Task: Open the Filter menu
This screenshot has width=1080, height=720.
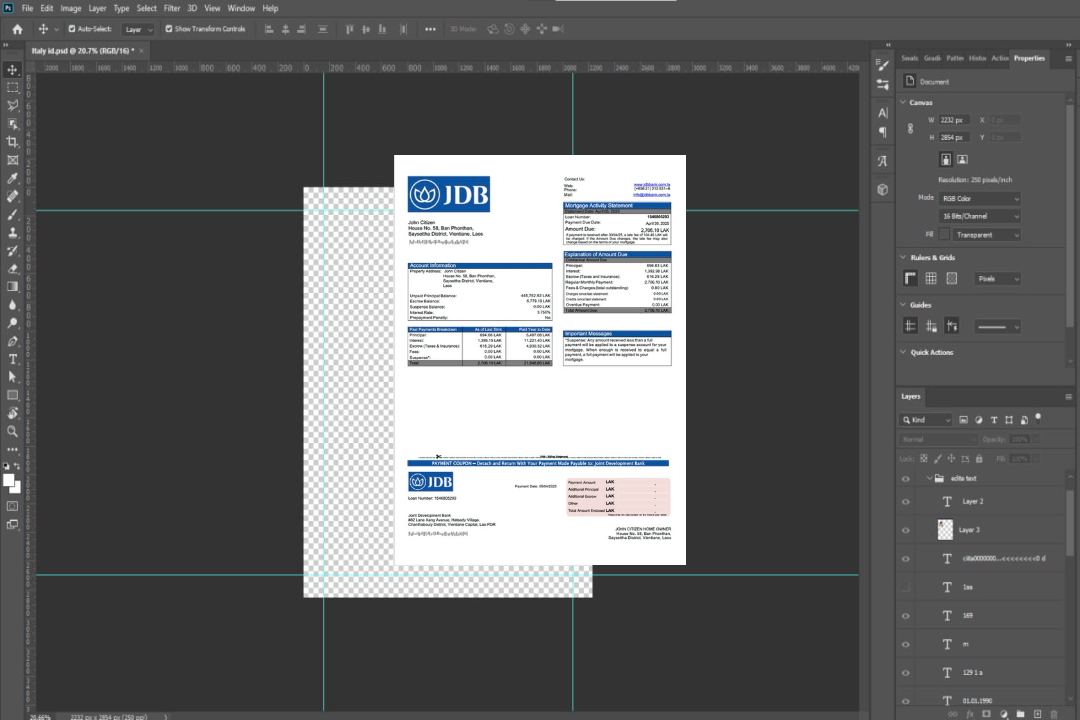Action: [x=172, y=8]
